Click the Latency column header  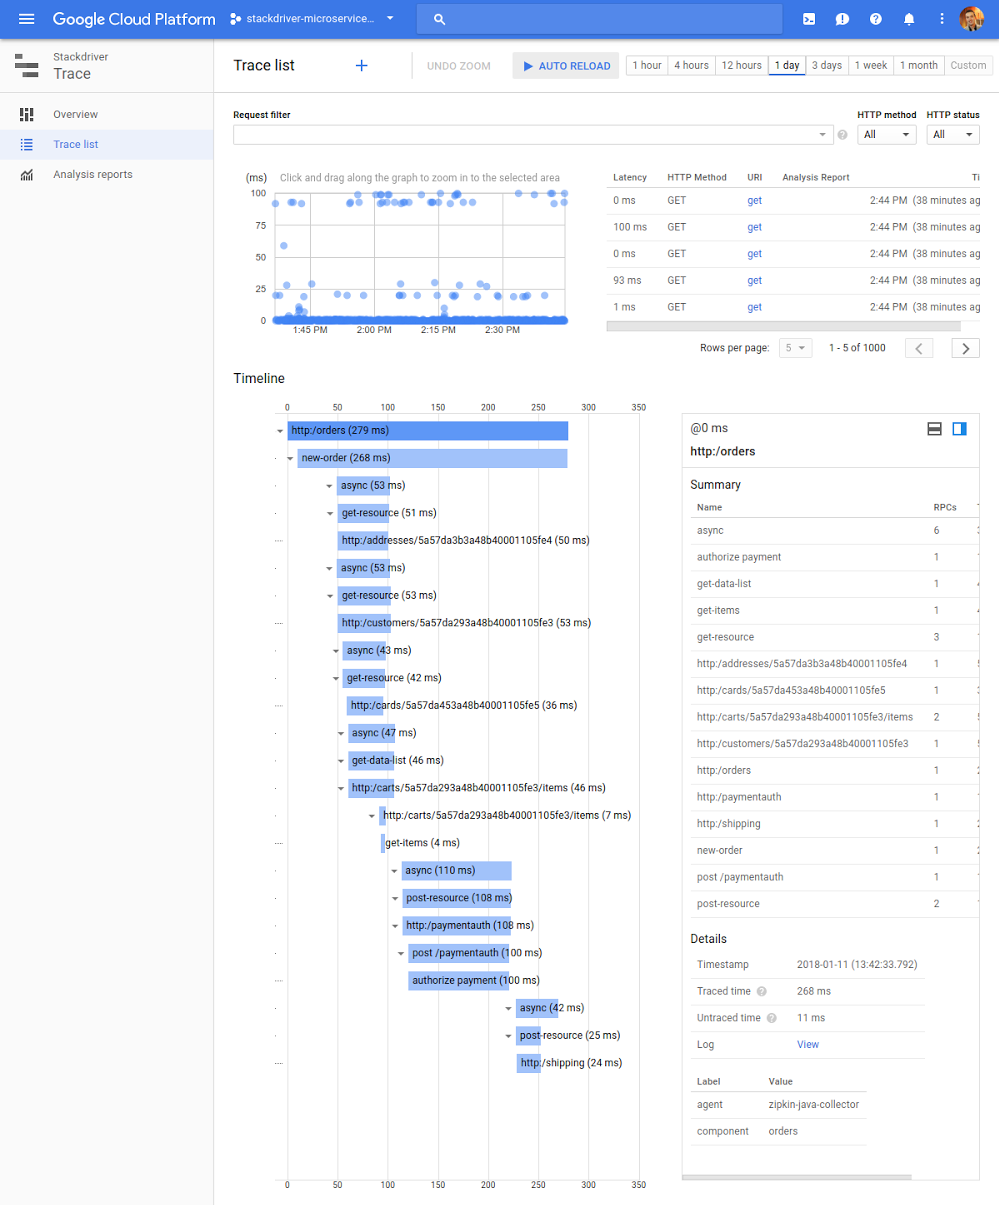630,178
